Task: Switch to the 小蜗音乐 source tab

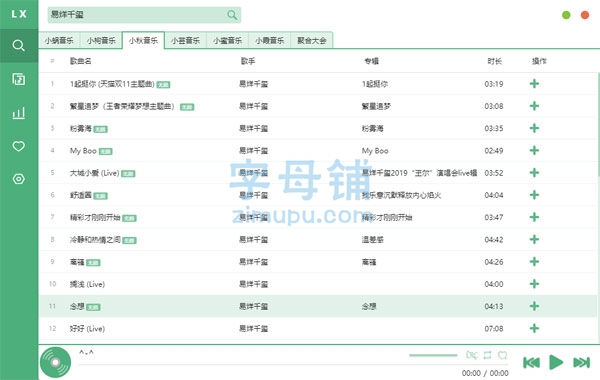Action: click(59, 41)
